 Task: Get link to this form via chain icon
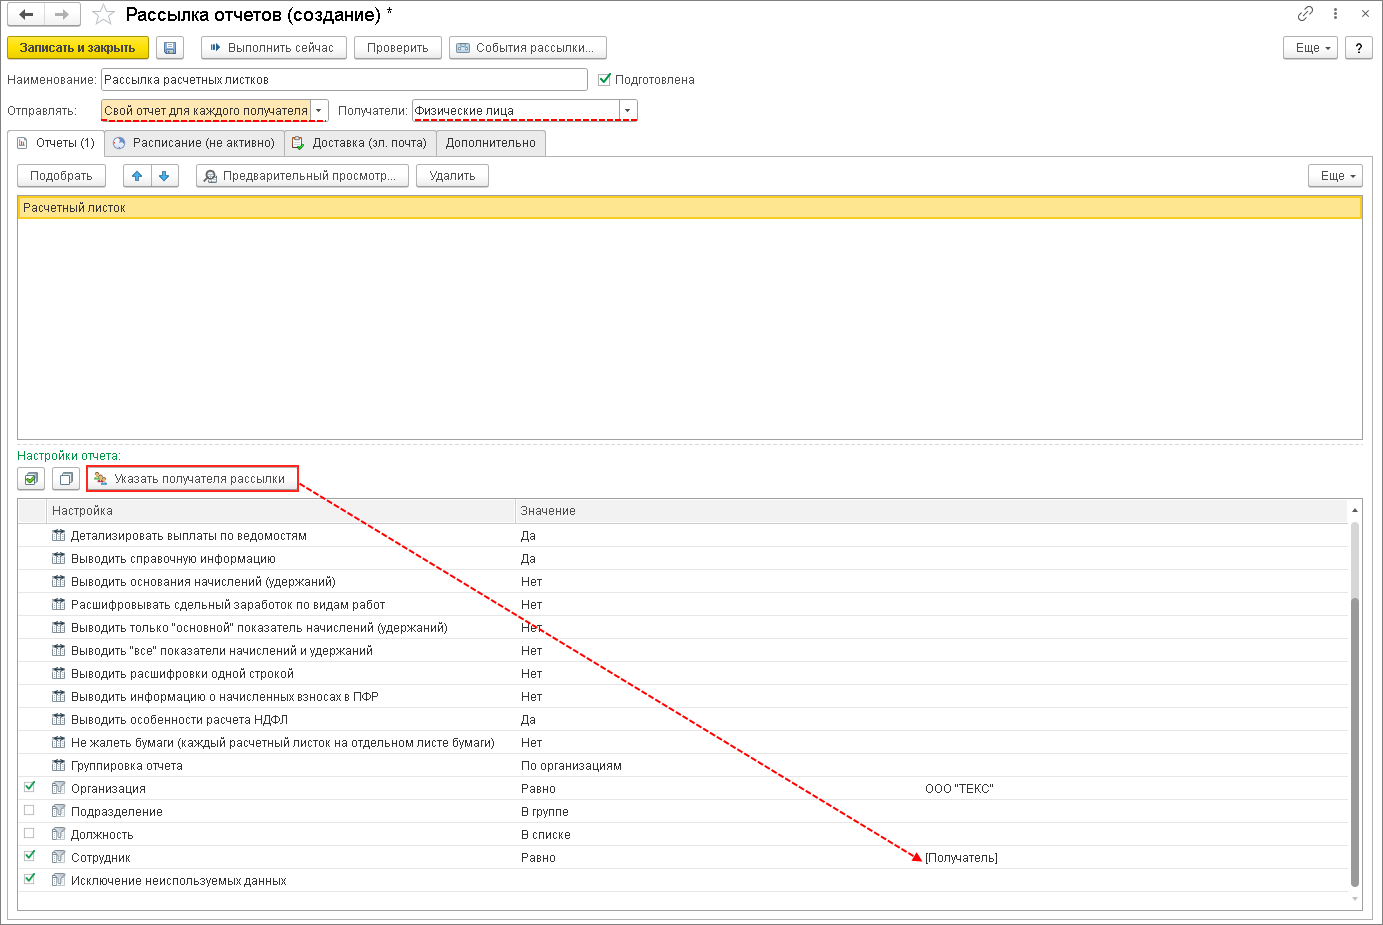(x=1305, y=14)
